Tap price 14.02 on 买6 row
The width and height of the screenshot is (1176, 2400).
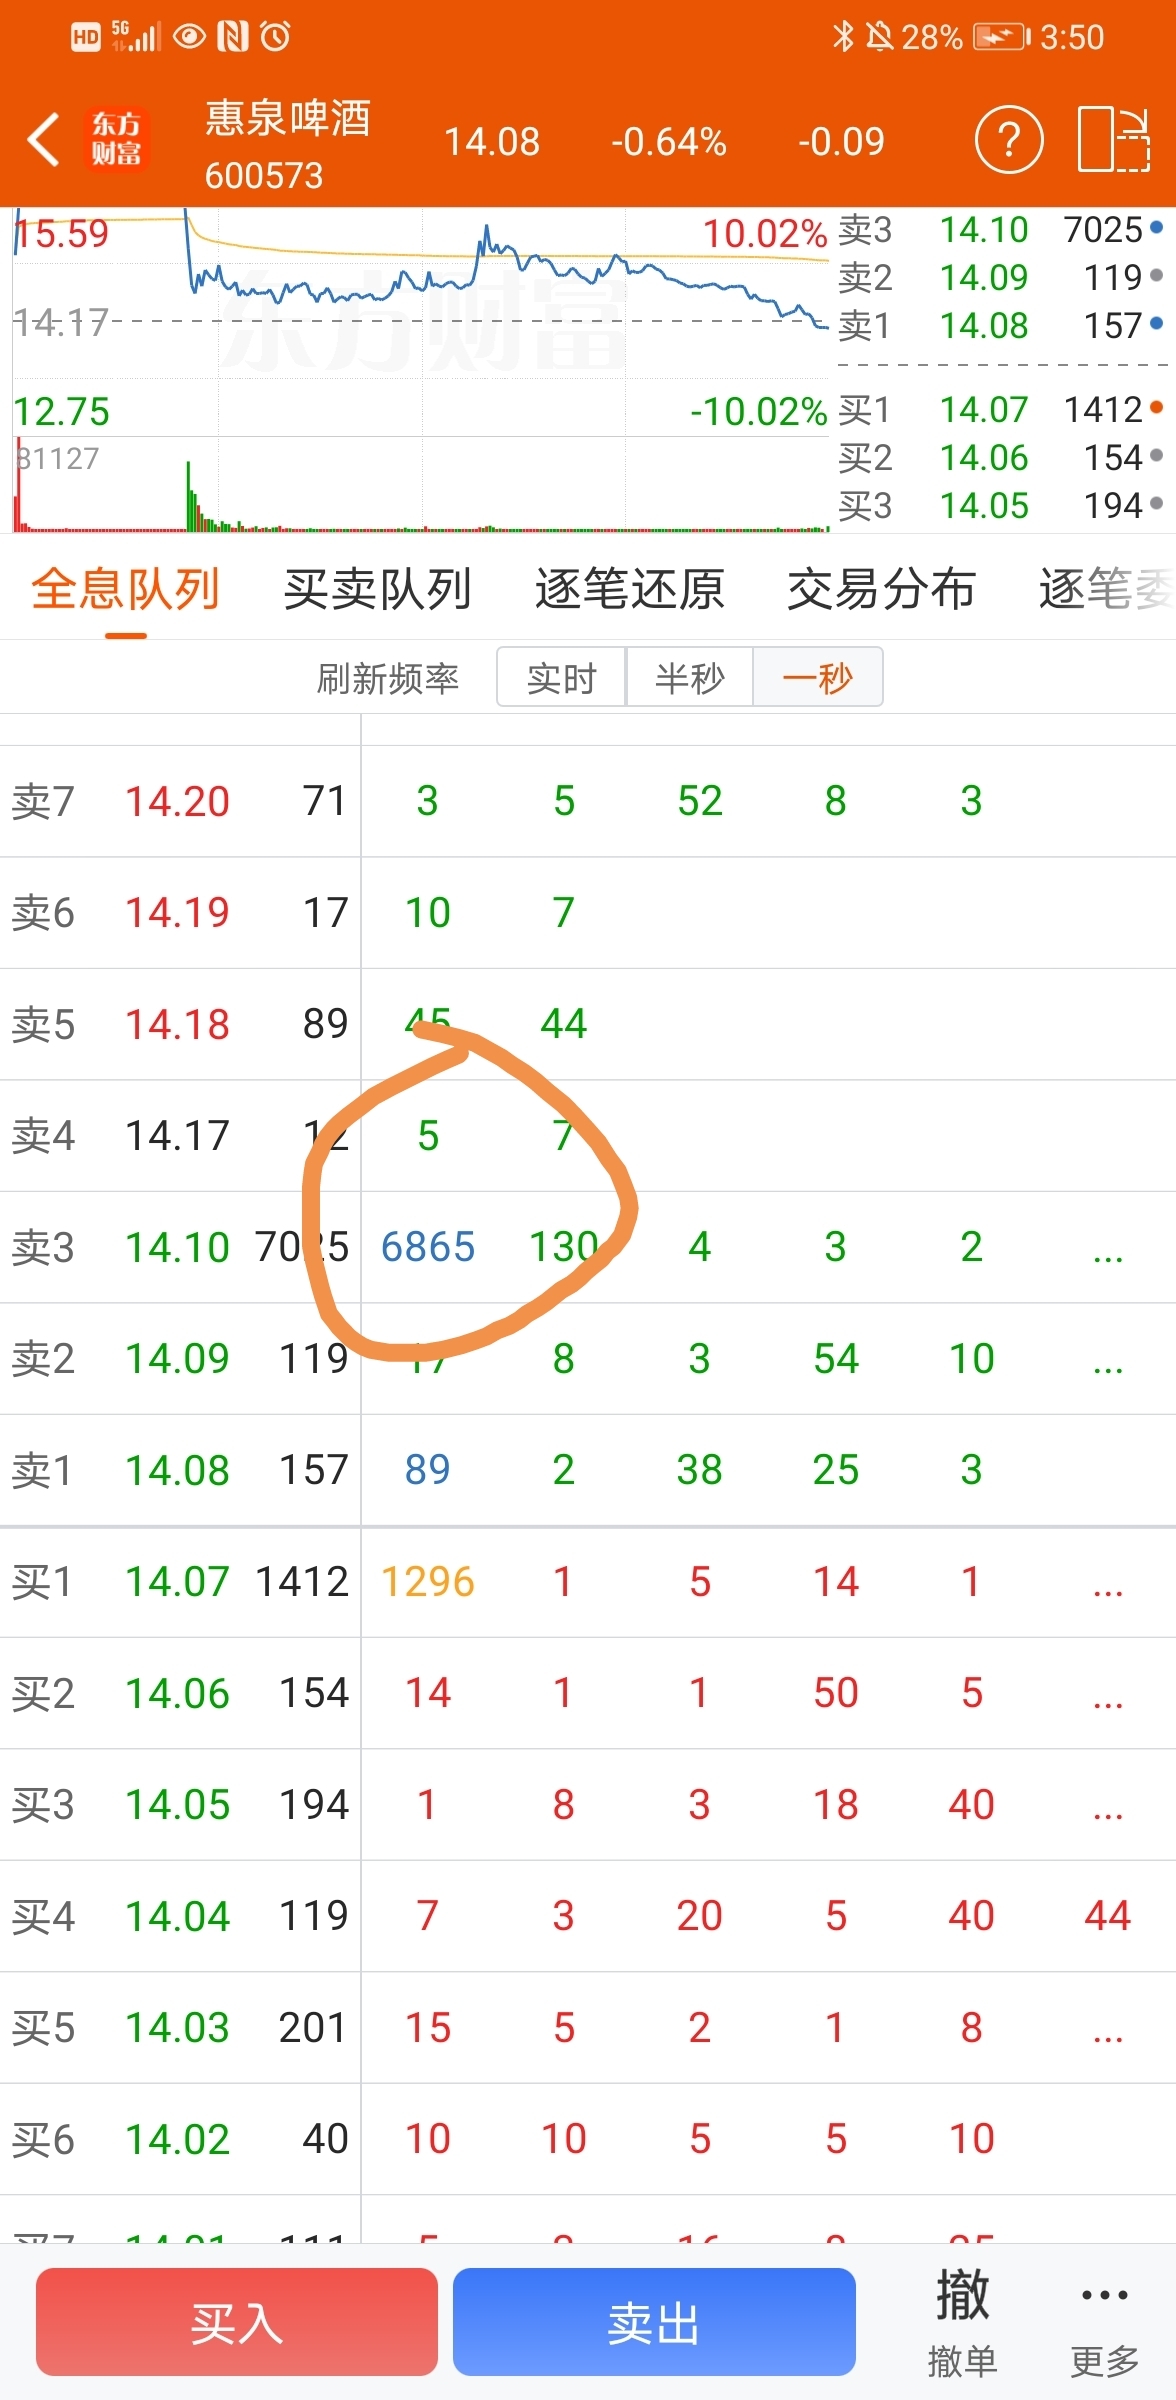point(177,2139)
